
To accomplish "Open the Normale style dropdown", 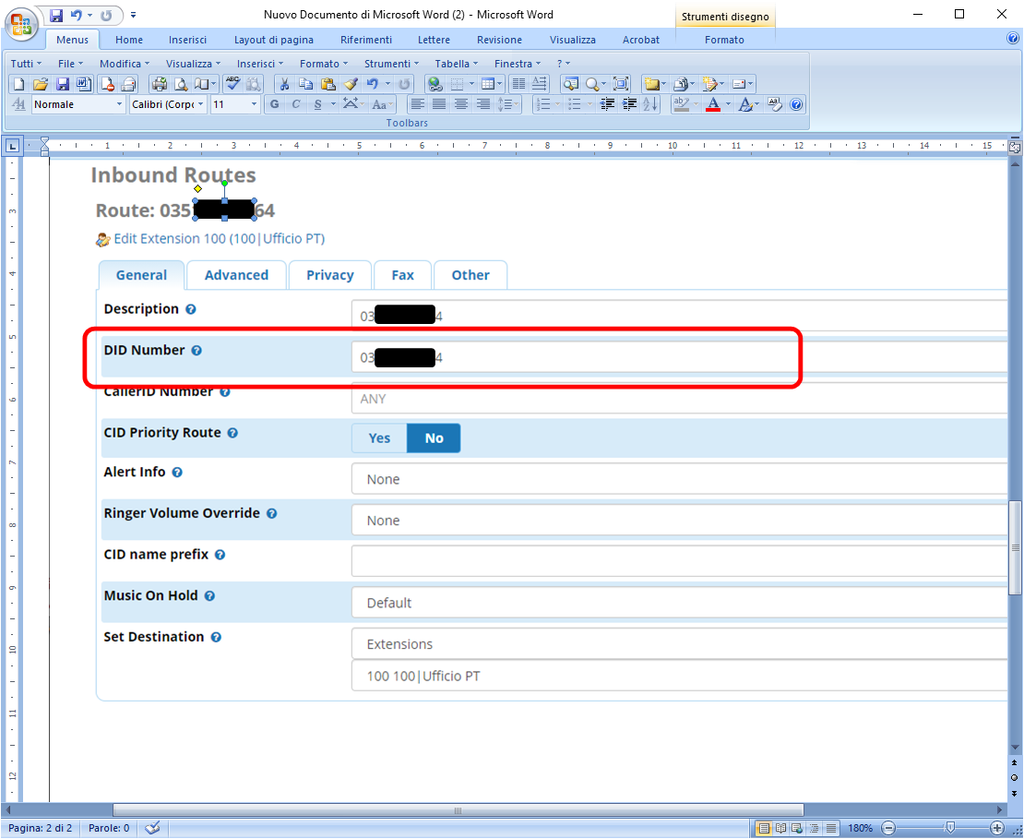I will coord(119,104).
